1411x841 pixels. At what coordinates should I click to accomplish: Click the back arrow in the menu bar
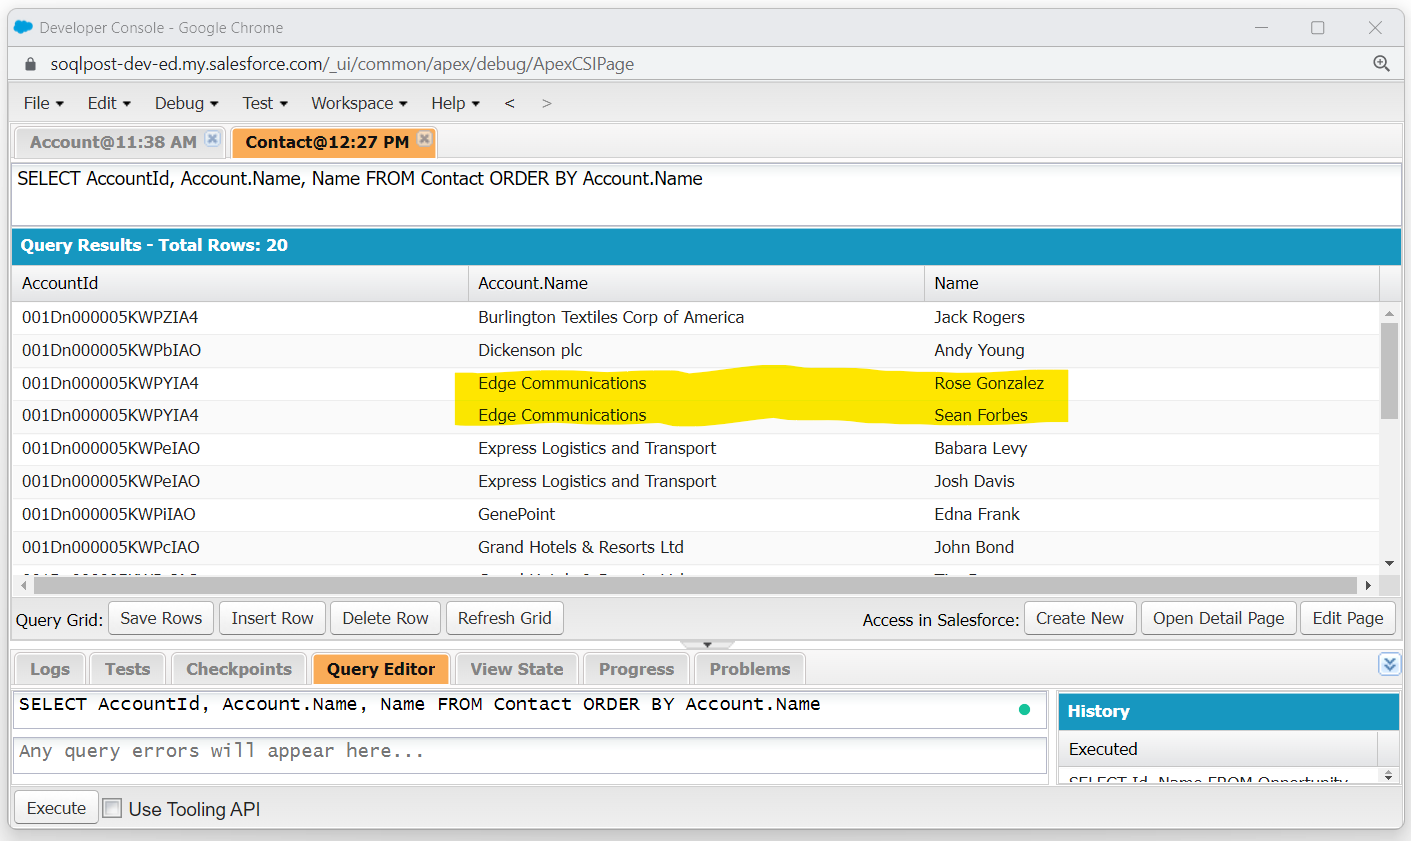tap(509, 103)
